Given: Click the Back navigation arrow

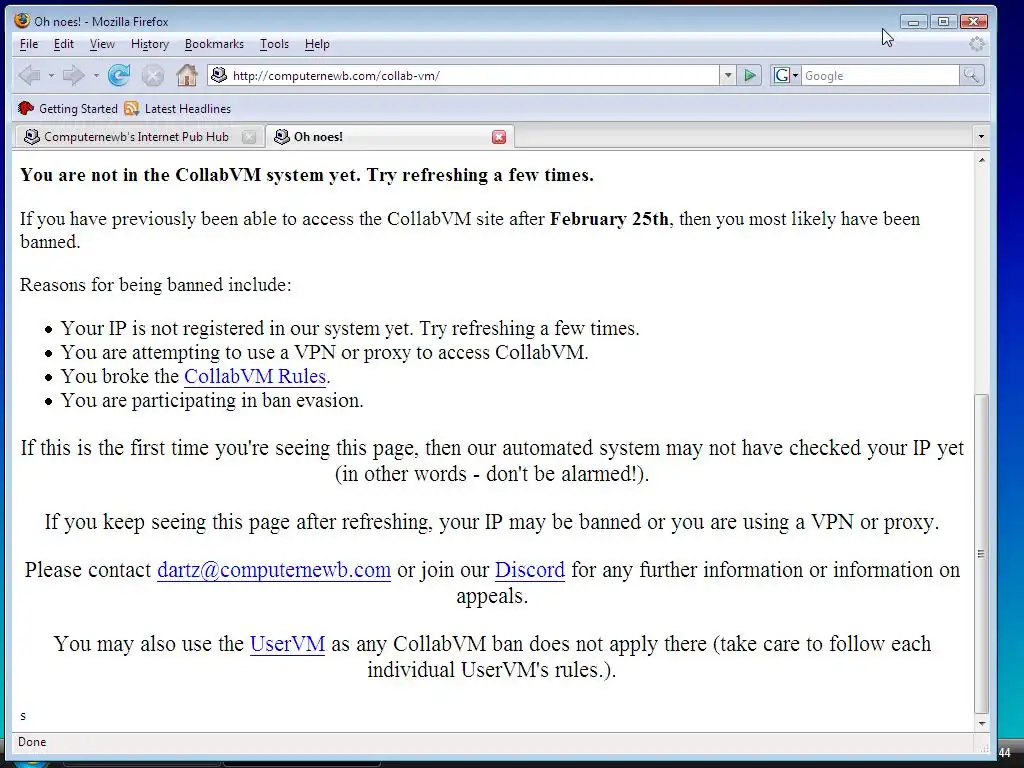Looking at the screenshot, I should (x=29, y=76).
